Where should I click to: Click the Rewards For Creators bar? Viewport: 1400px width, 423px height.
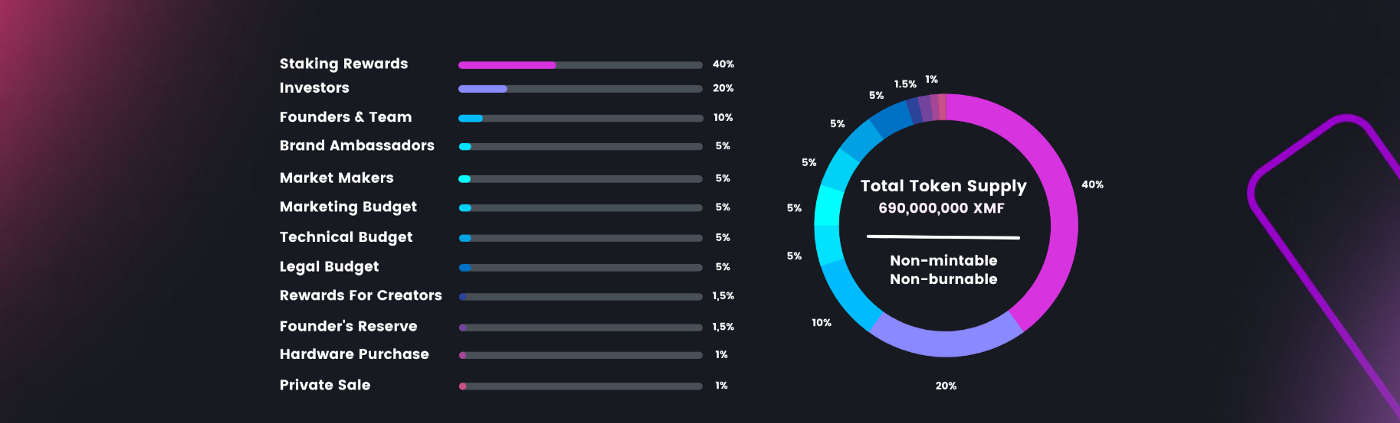coord(580,297)
